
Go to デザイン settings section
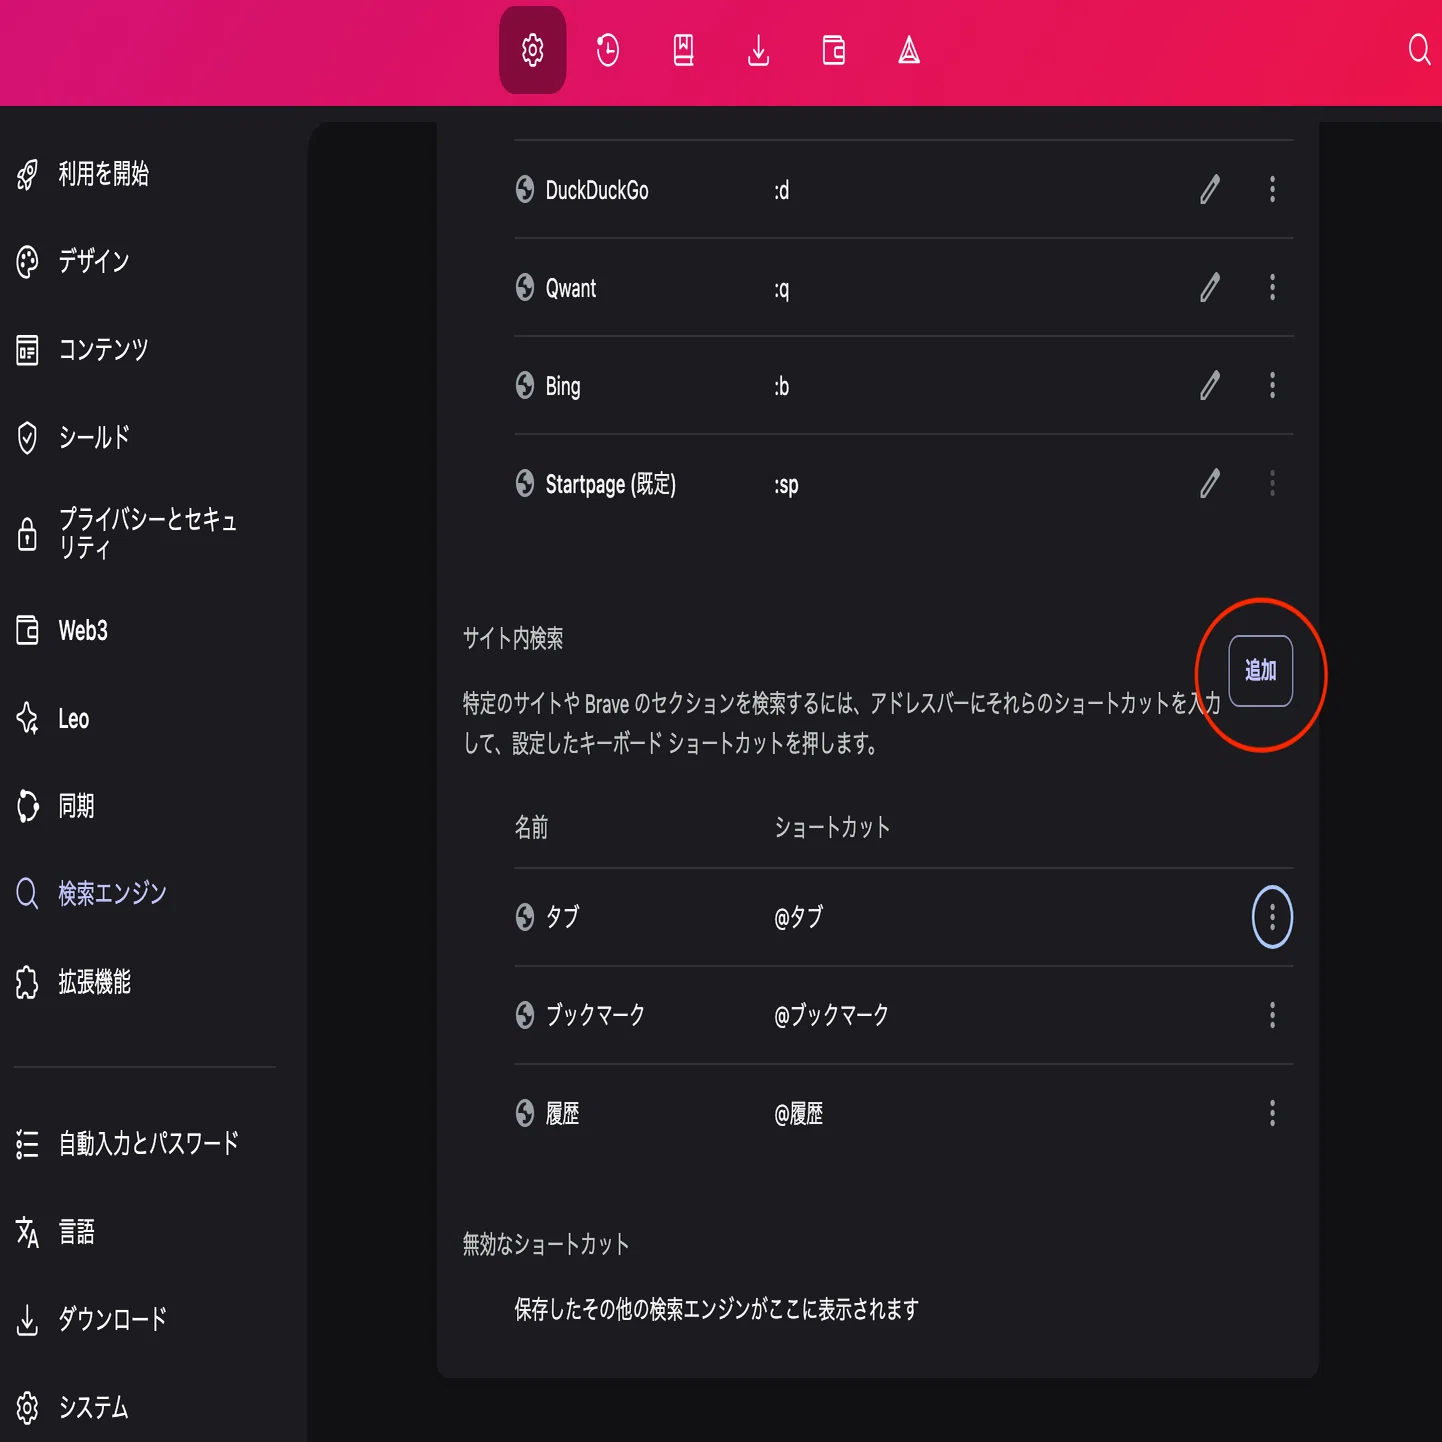(x=73, y=262)
